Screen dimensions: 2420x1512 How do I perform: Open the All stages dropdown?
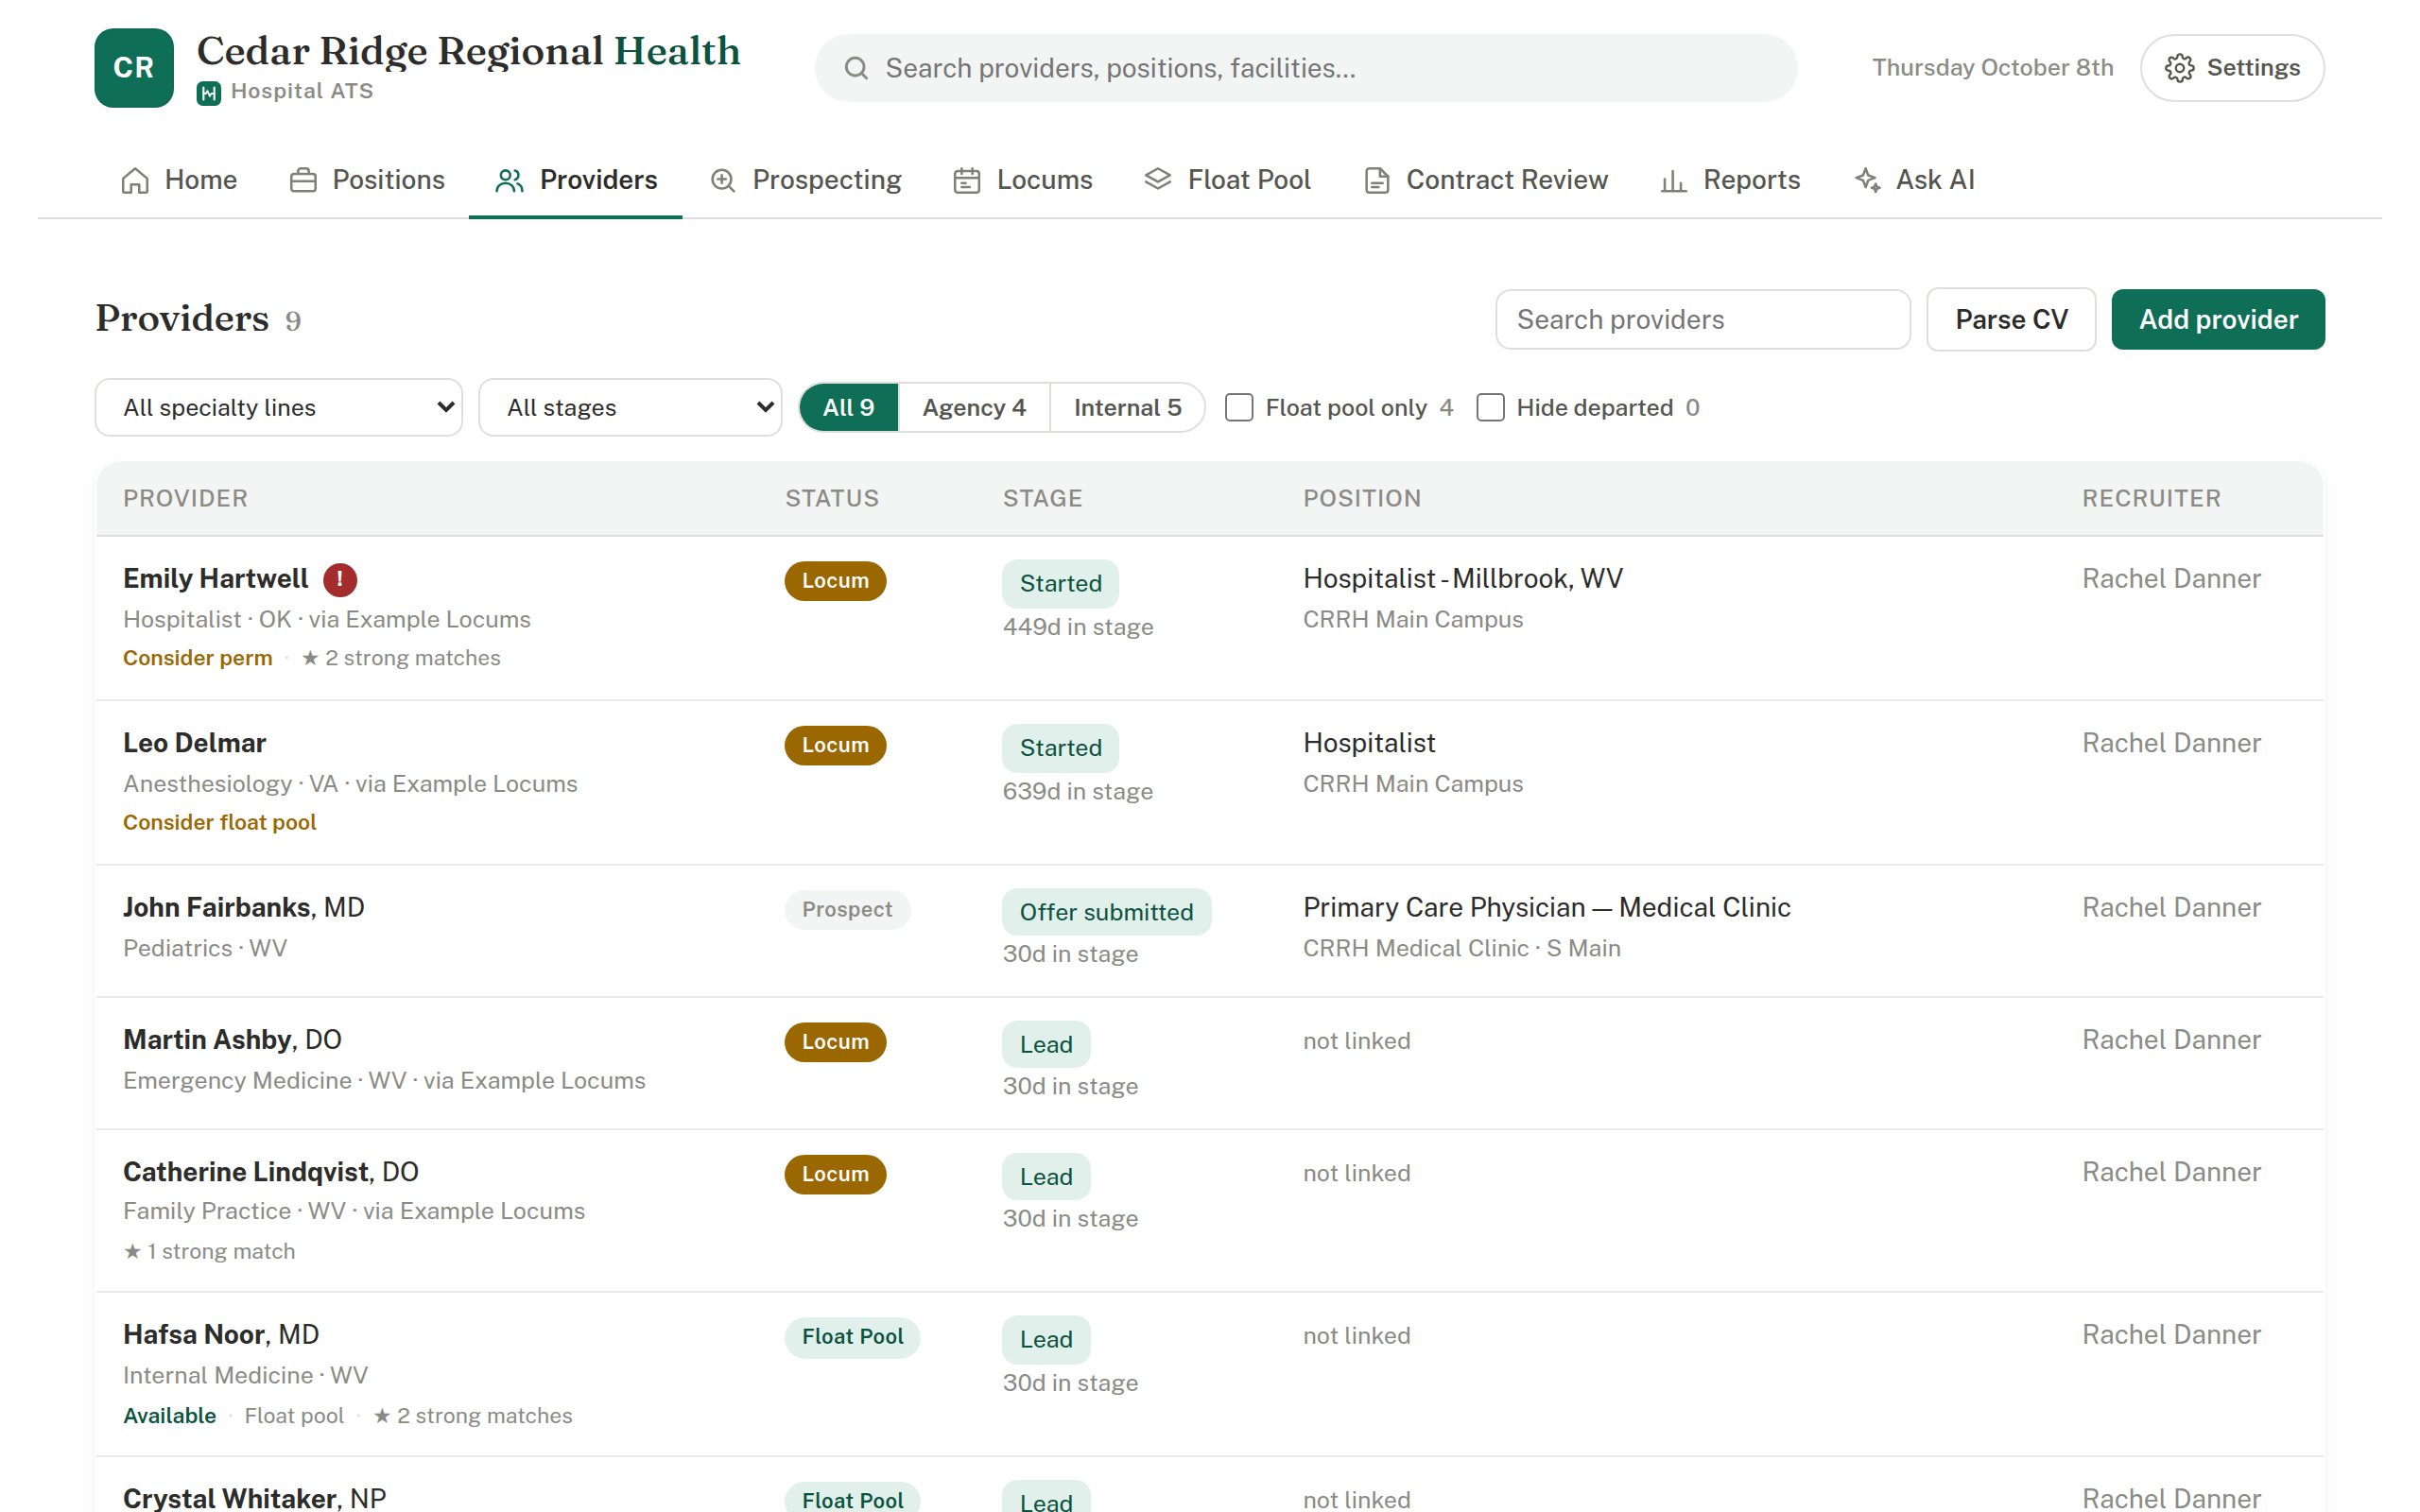(630, 408)
